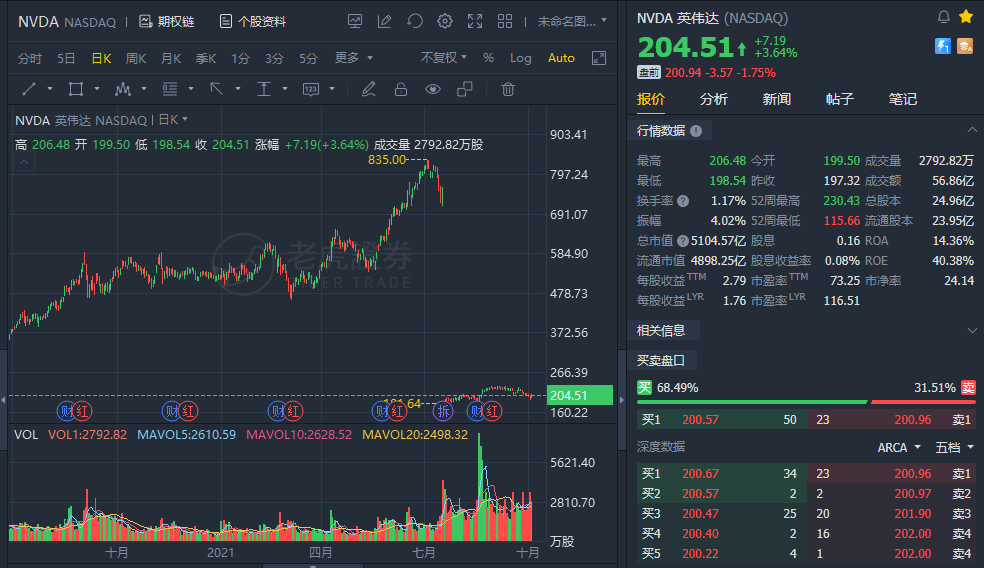Toggle the favorite star for NVDA

click(x=966, y=17)
